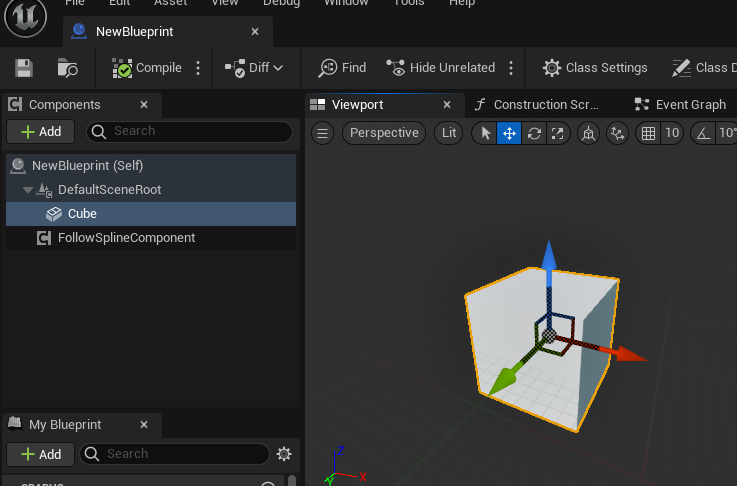Open Compile options three-dot menu

[x=198, y=68]
